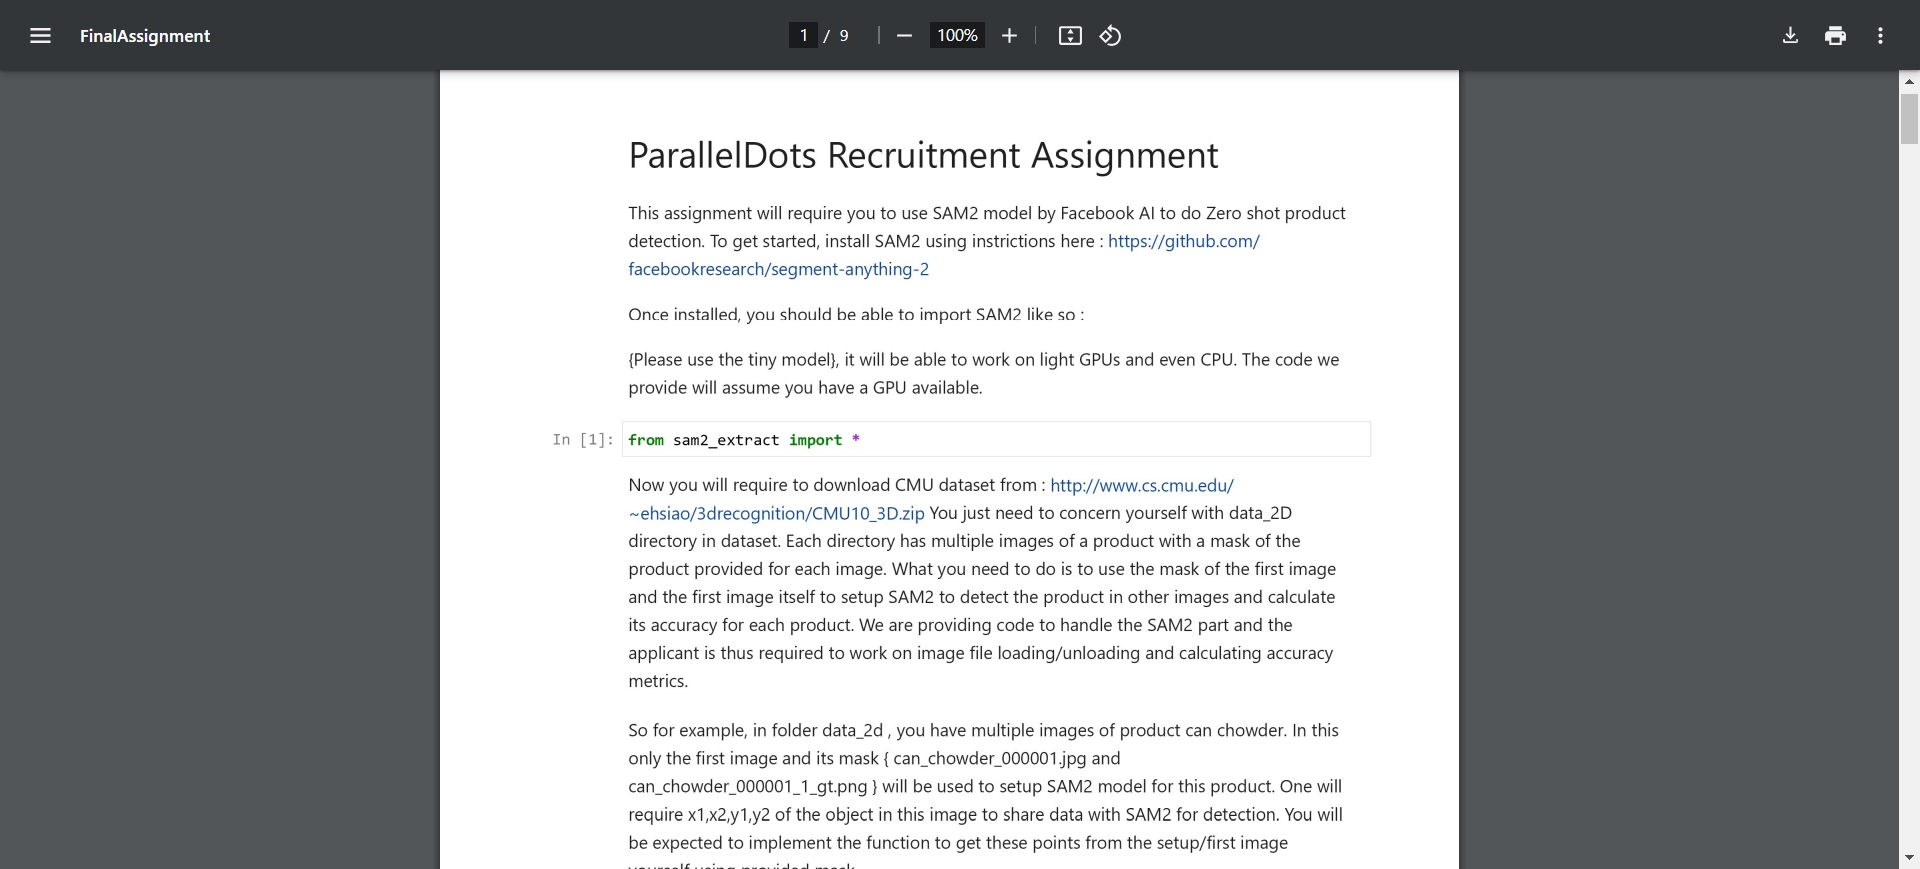Edit the current page number field
Viewport: 1920px width, 869px height.
[803, 36]
